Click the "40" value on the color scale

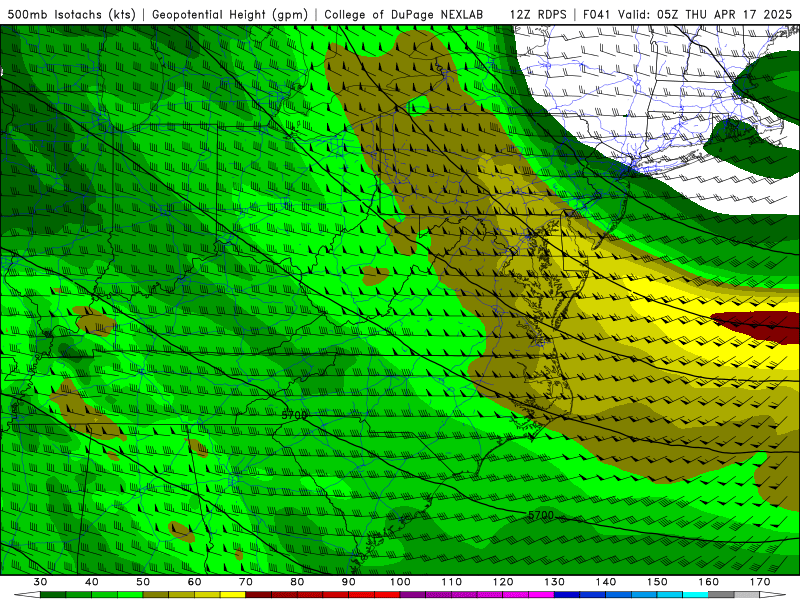click(x=92, y=582)
